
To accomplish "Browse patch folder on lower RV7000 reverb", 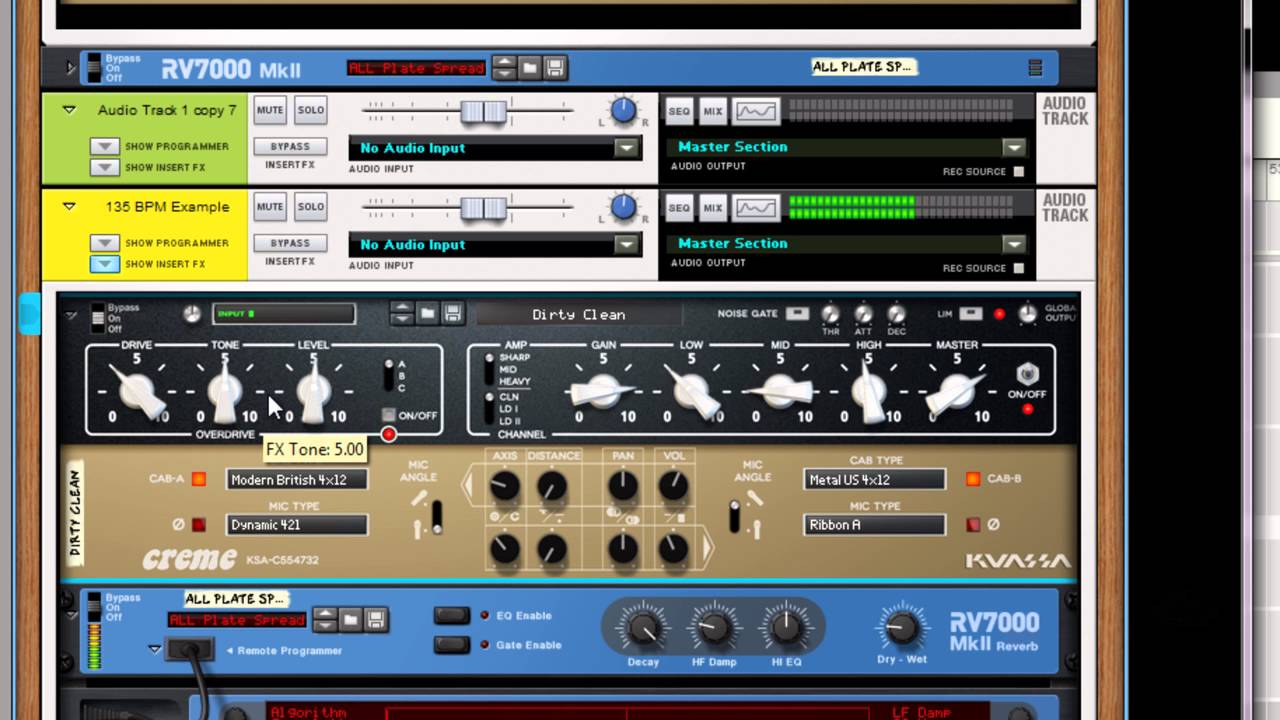I will tap(351, 620).
